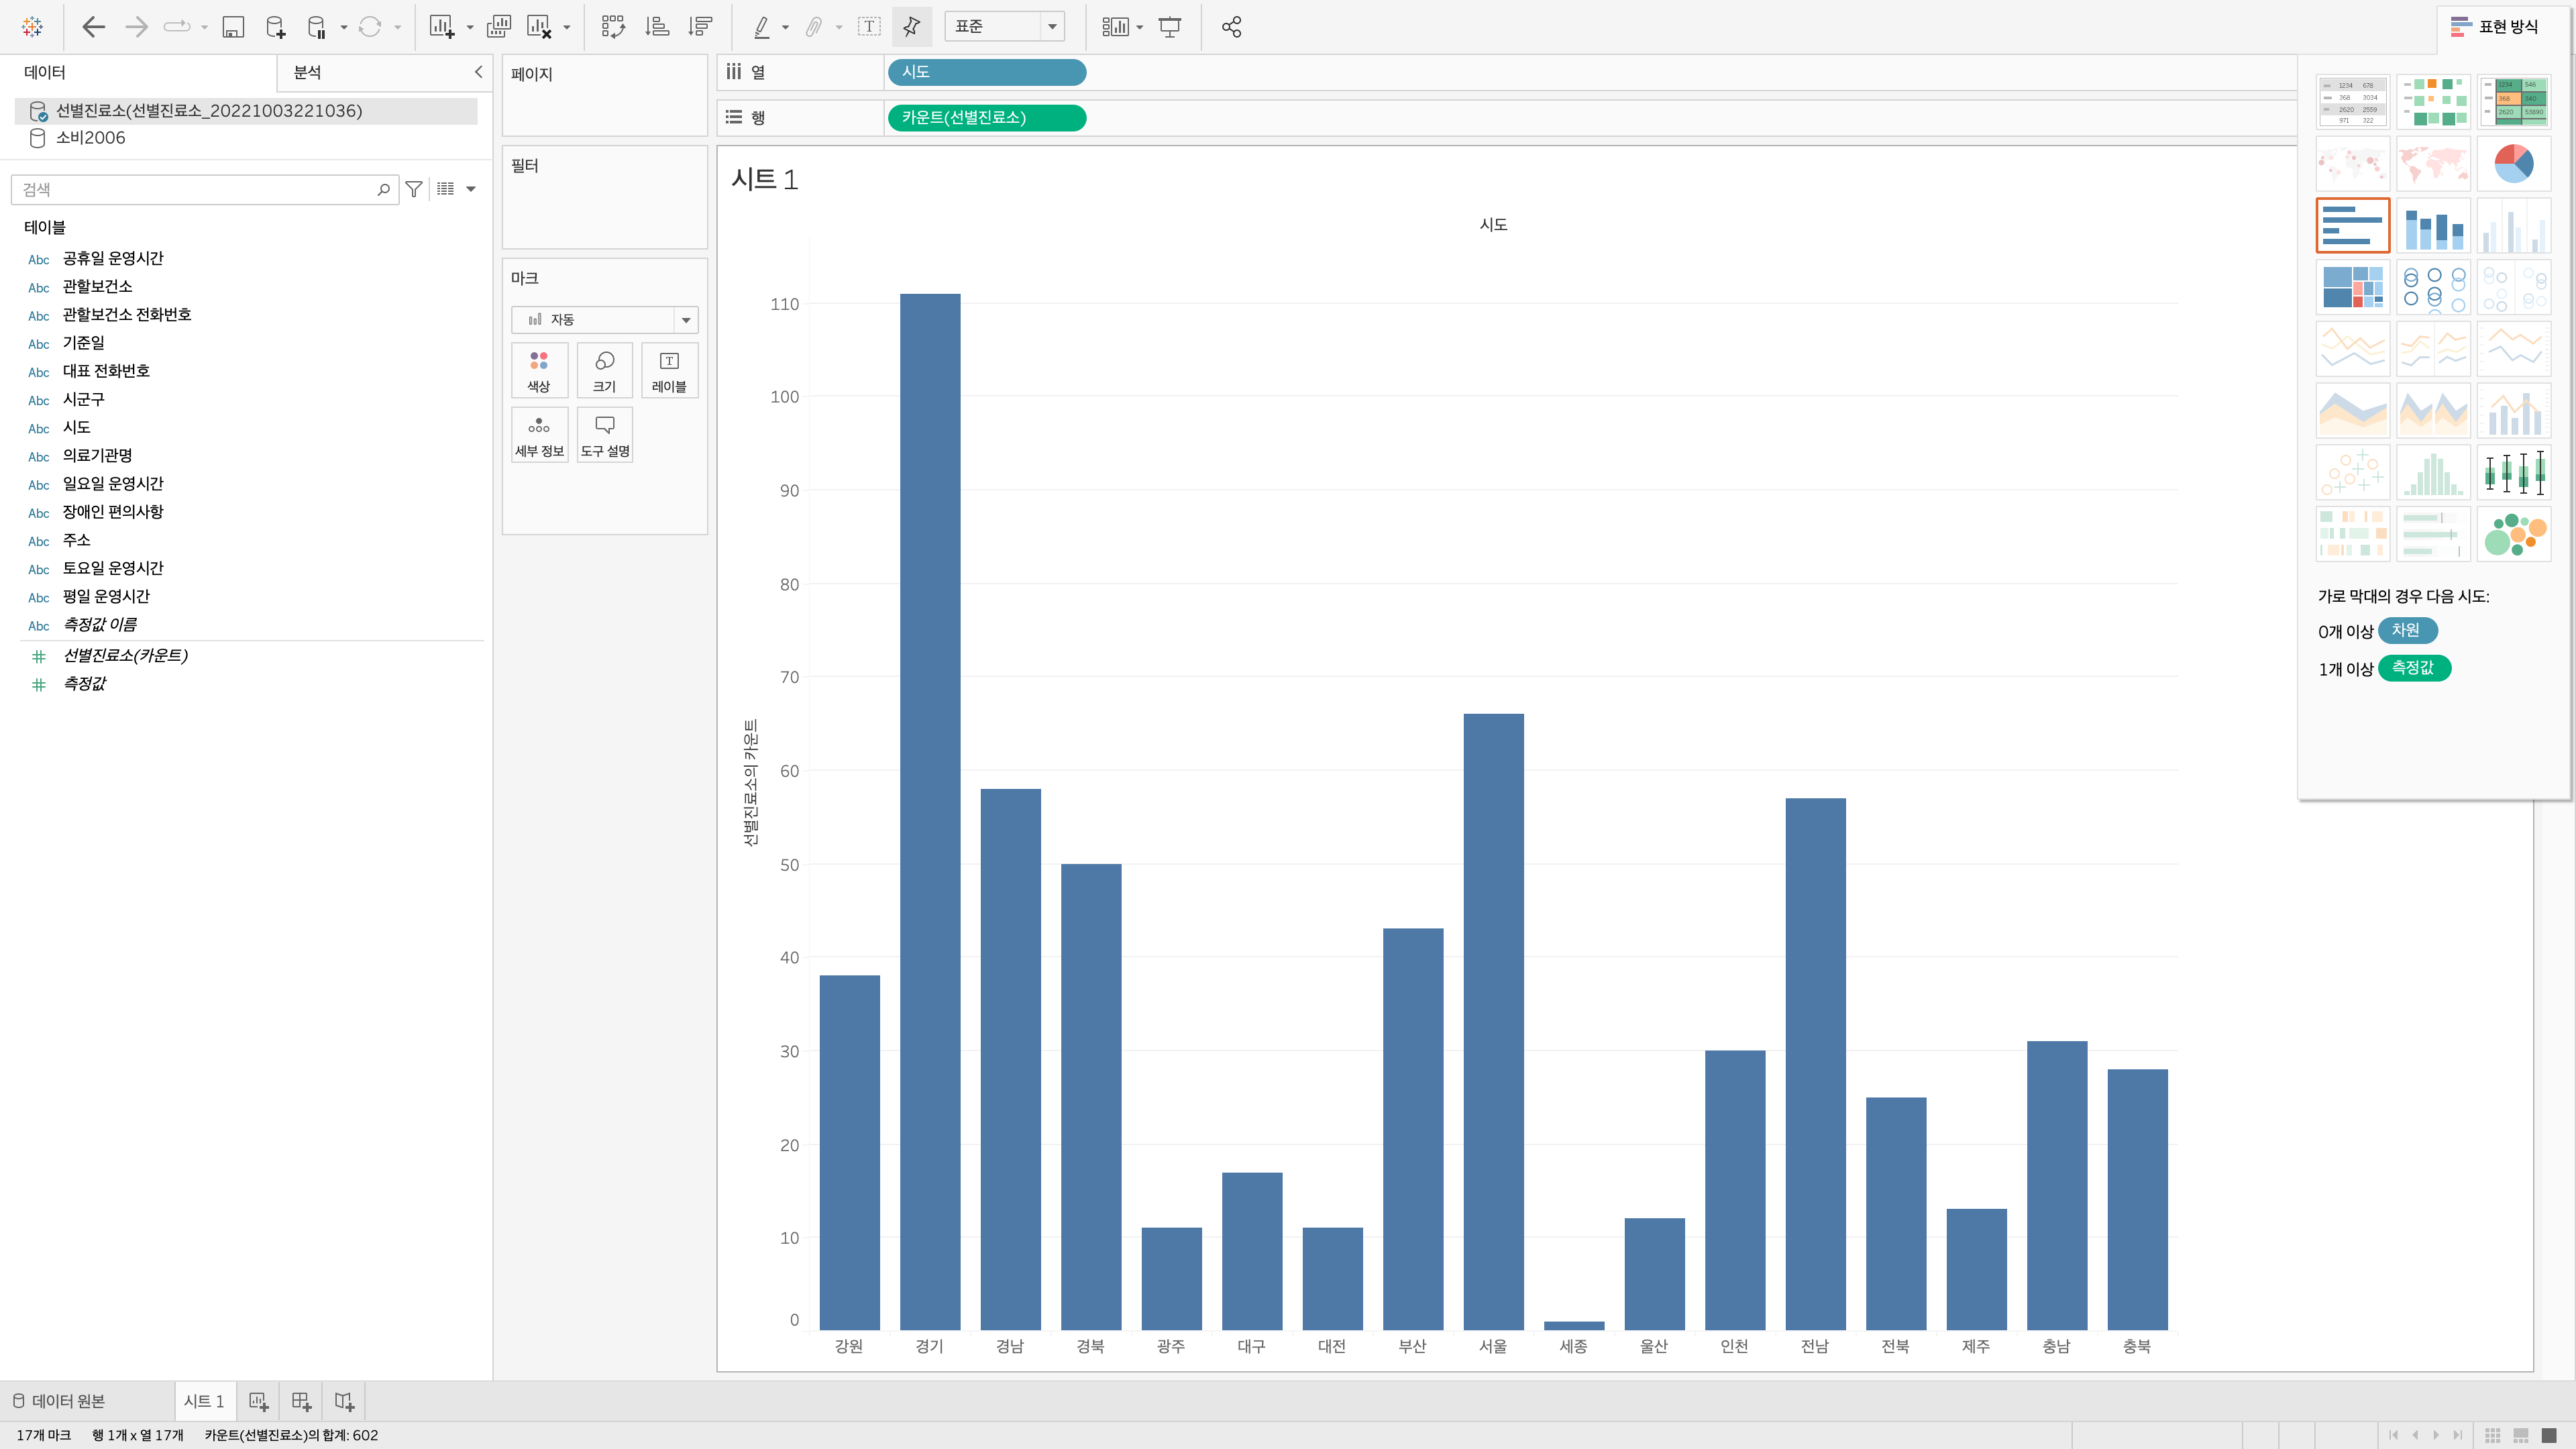The height and width of the screenshot is (1449, 2576).
Task: Click the undo back arrow
Action: coord(93,27)
